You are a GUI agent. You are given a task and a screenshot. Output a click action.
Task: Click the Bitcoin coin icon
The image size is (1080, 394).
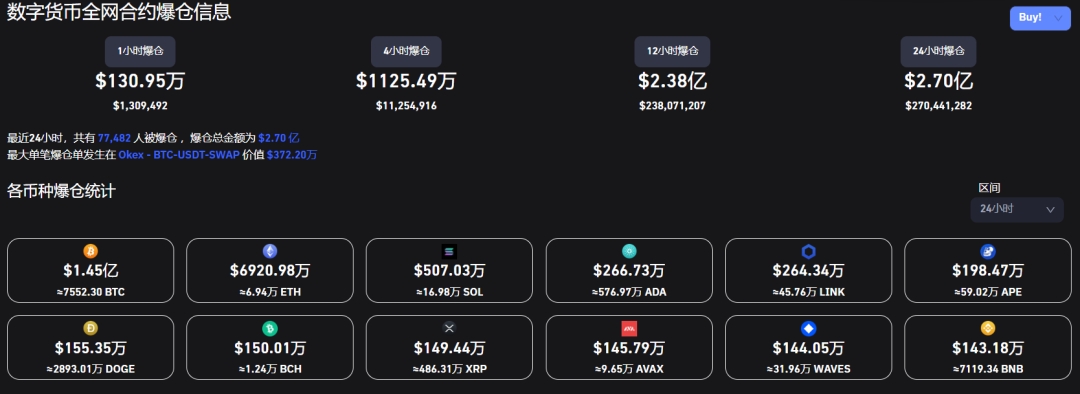click(90, 251)
